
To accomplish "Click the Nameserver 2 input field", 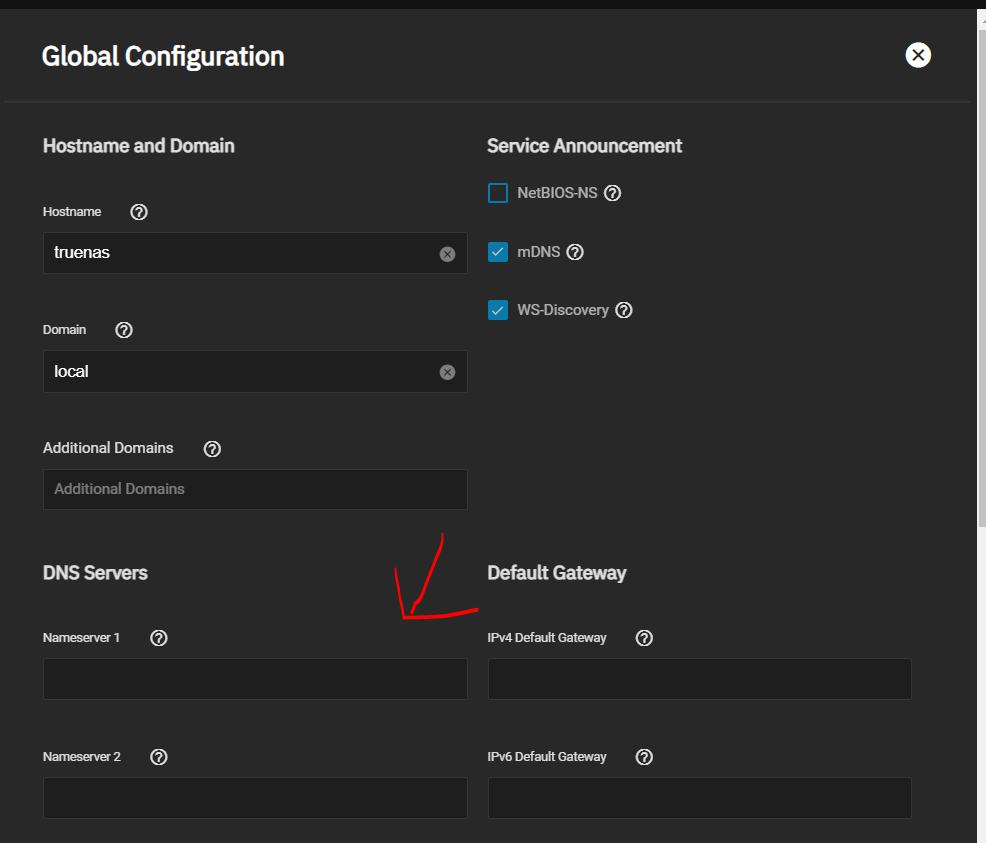I will click(x=255, y=798).
